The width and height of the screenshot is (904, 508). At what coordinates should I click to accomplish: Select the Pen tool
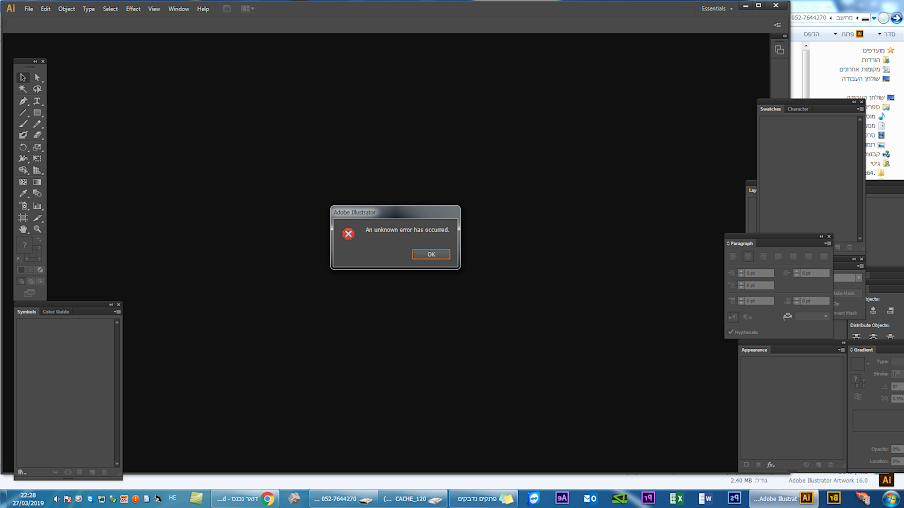[23, 101]
